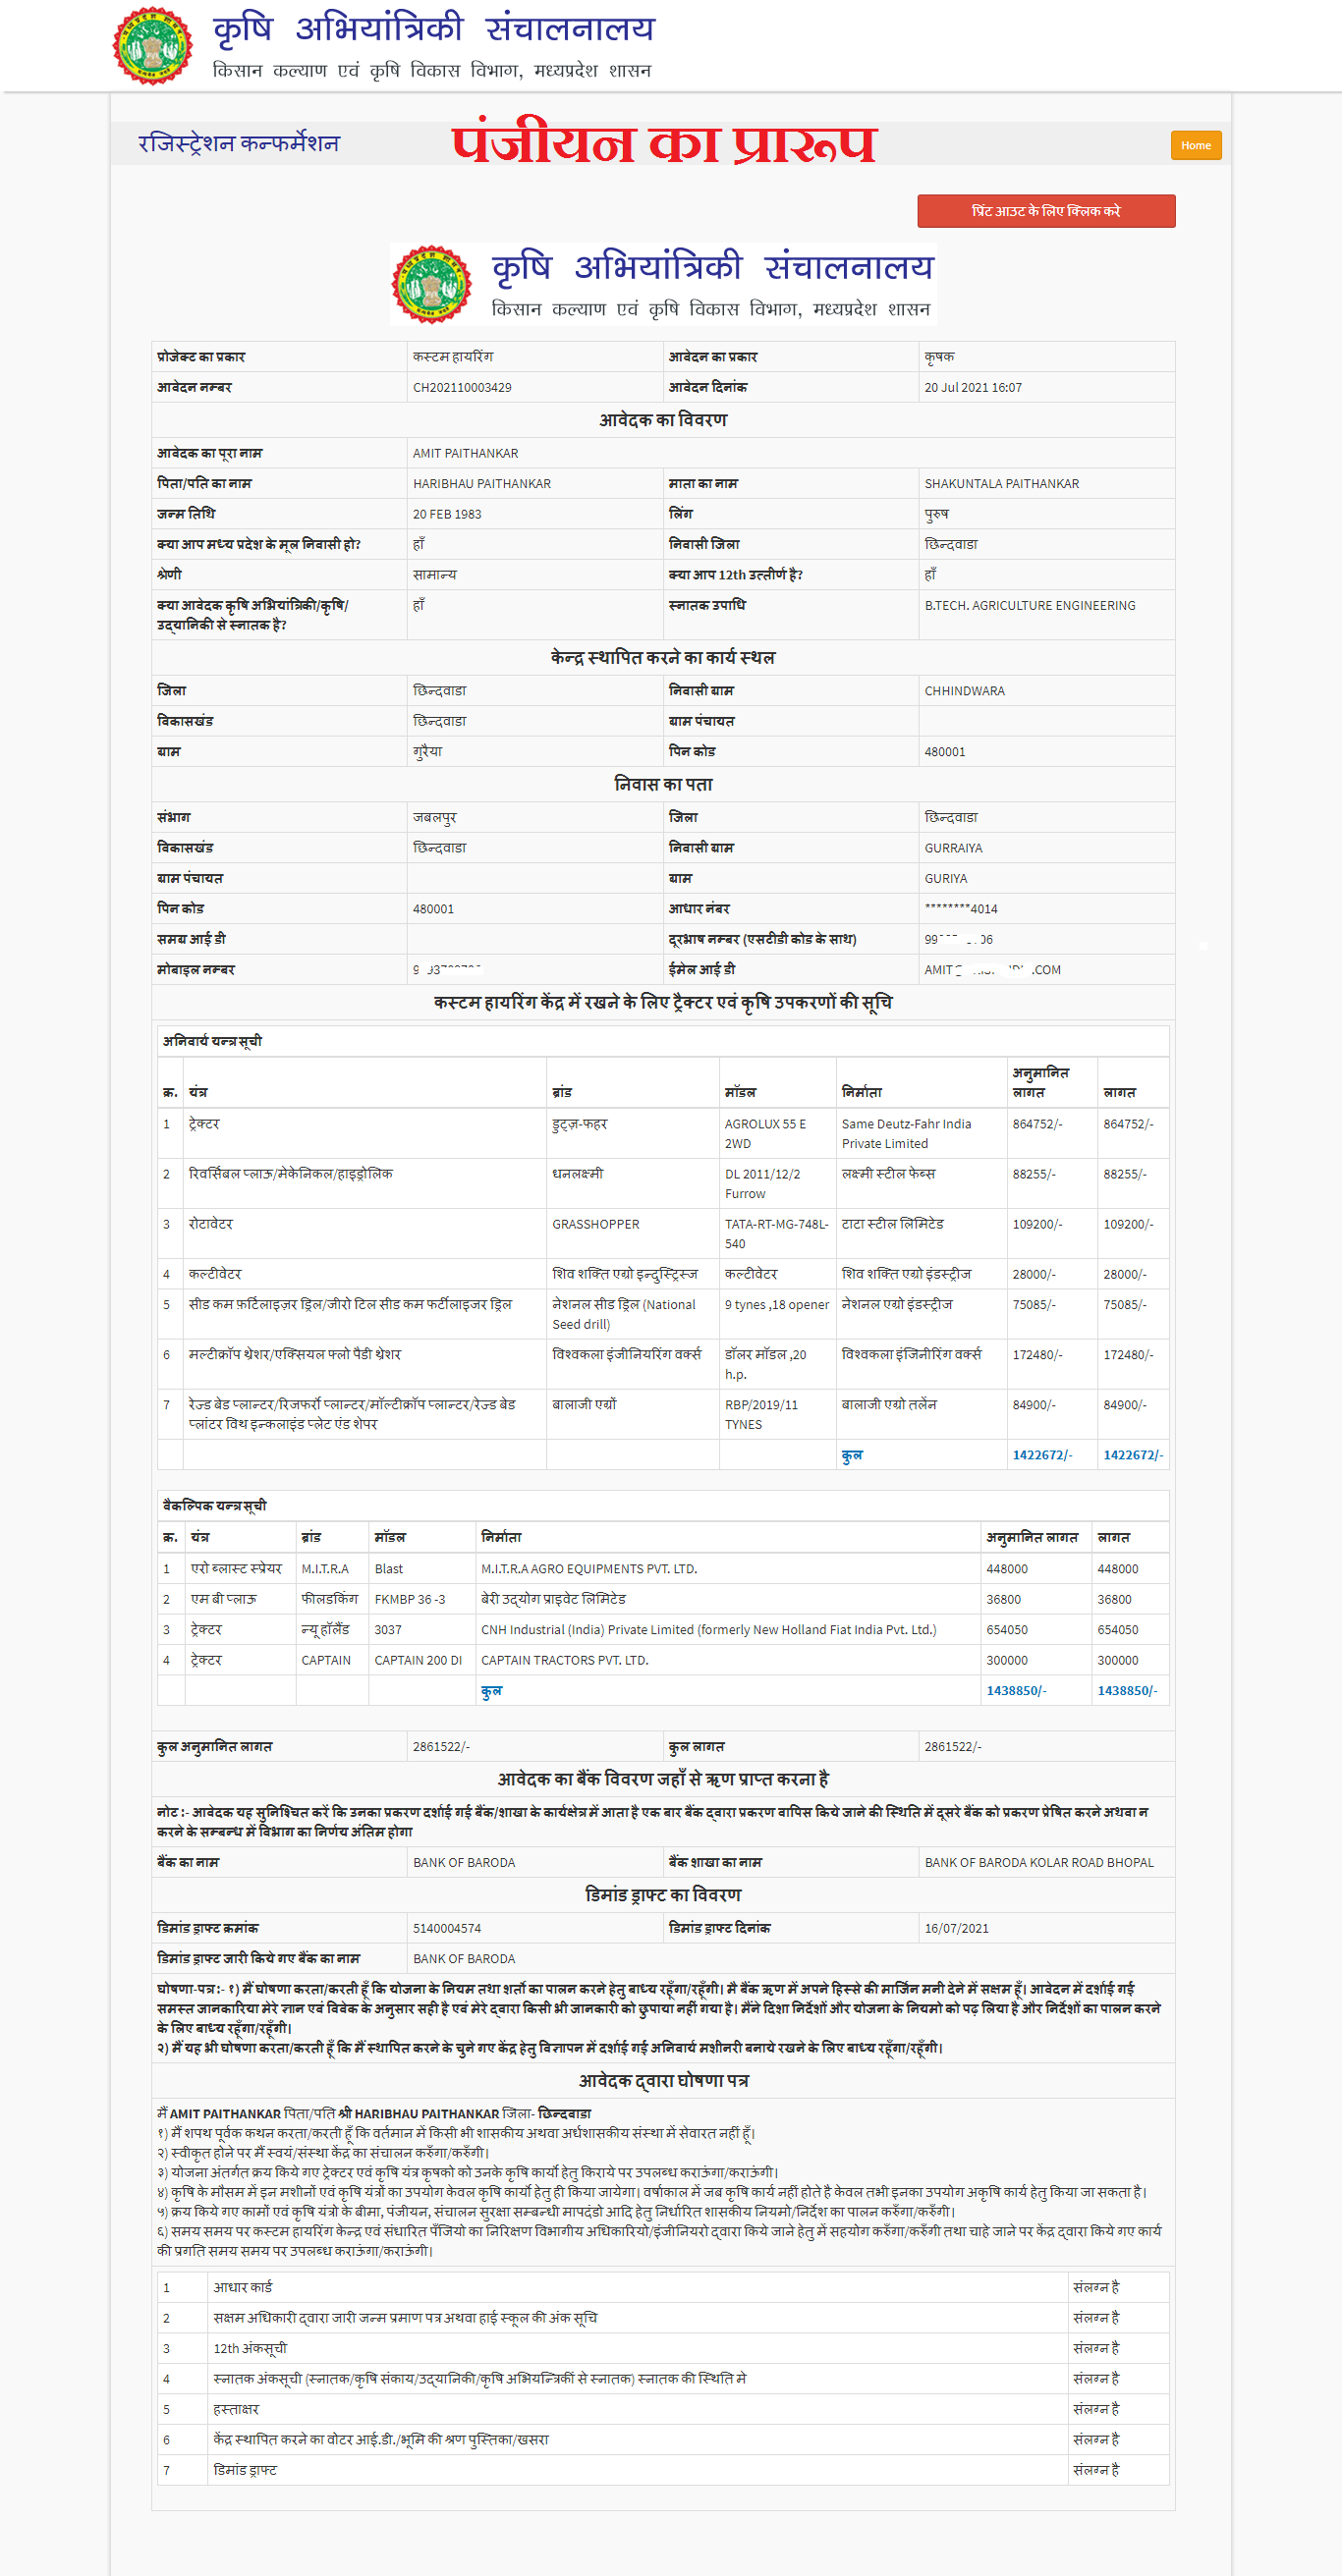This screenshot has width=1342, height=2576.
Task: Select application number CH202110003429
Action: [x=462, y=388]
